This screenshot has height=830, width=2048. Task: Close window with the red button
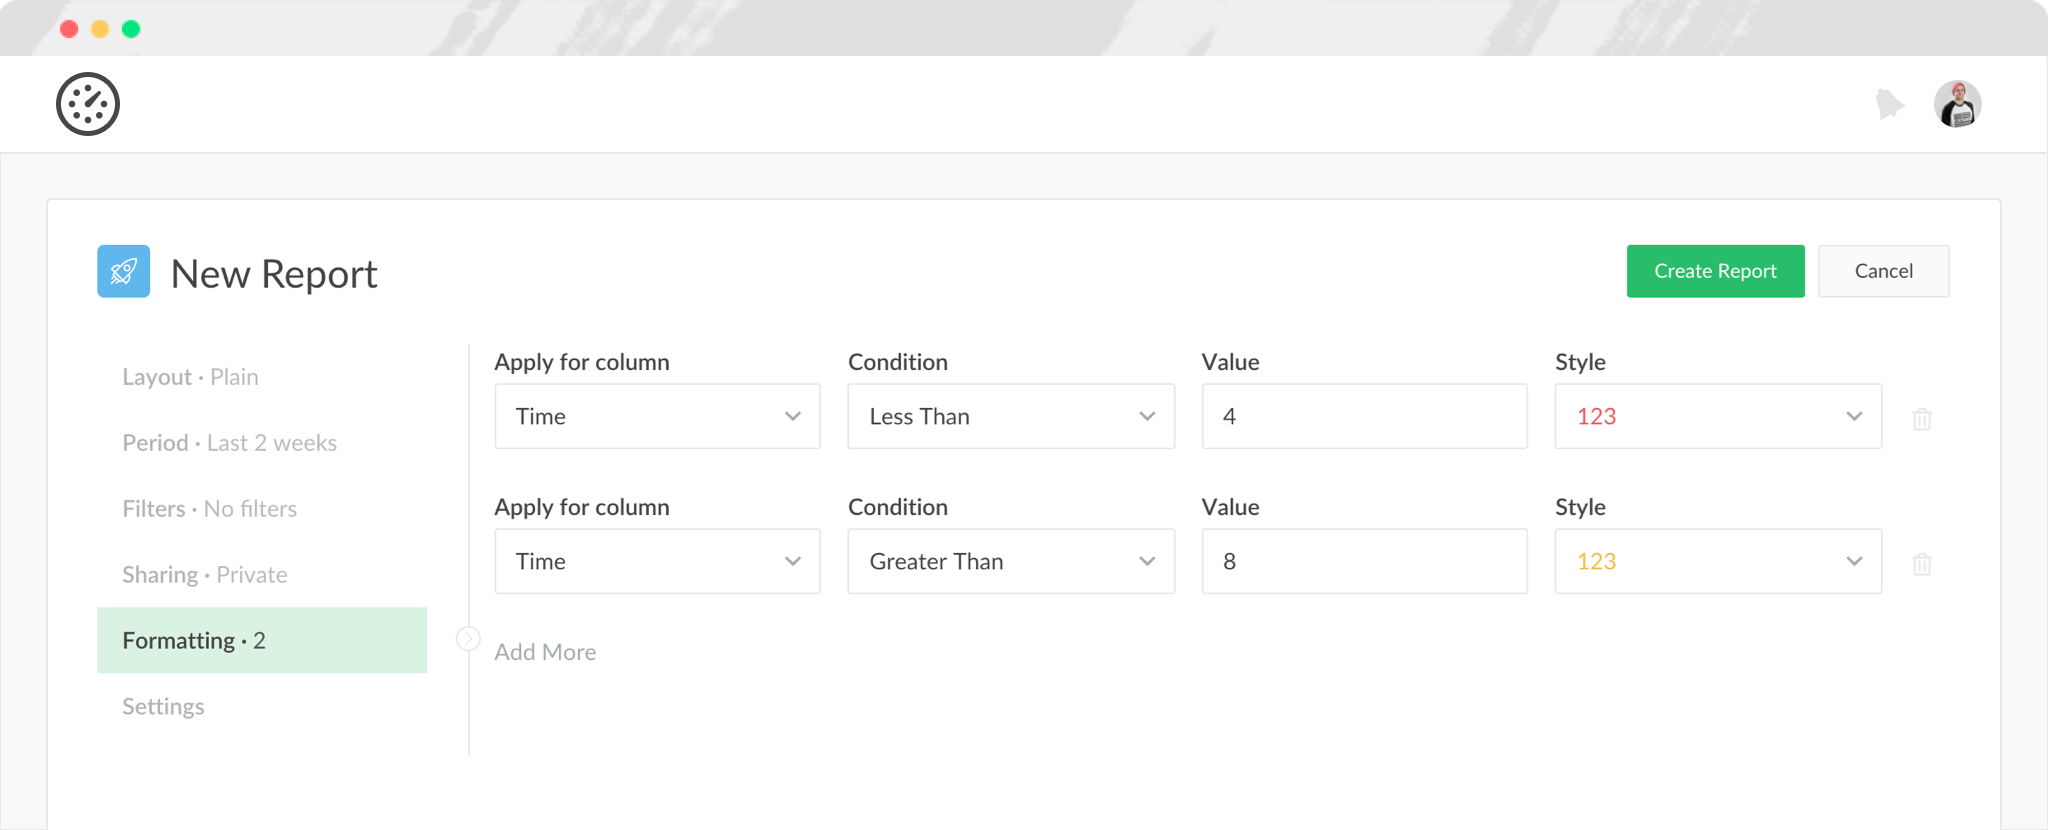(x=69, y=29)
